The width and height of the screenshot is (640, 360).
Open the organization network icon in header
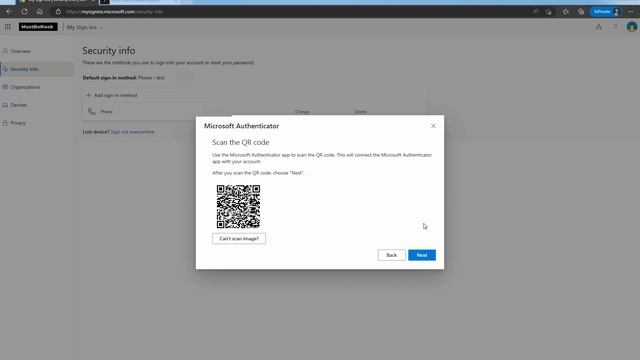598,27
